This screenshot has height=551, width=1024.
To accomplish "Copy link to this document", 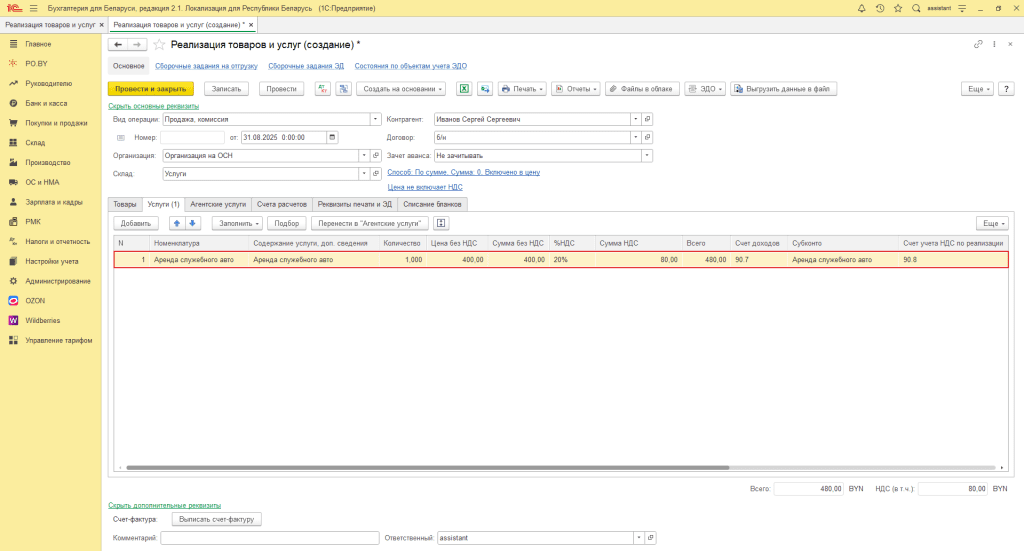I will point(978,44).
